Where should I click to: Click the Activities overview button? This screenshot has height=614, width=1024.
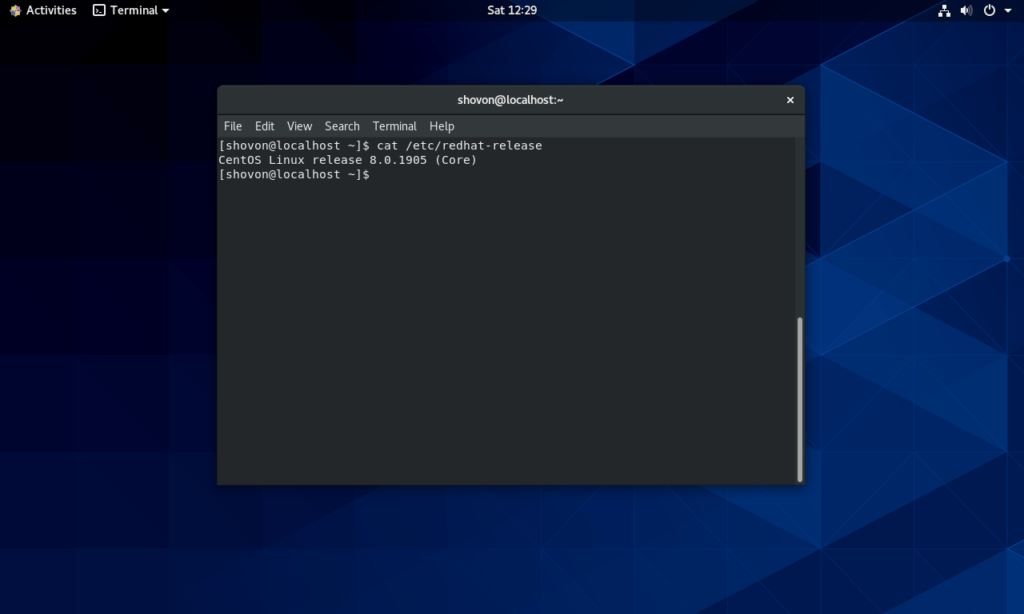(x=43, y=10)
